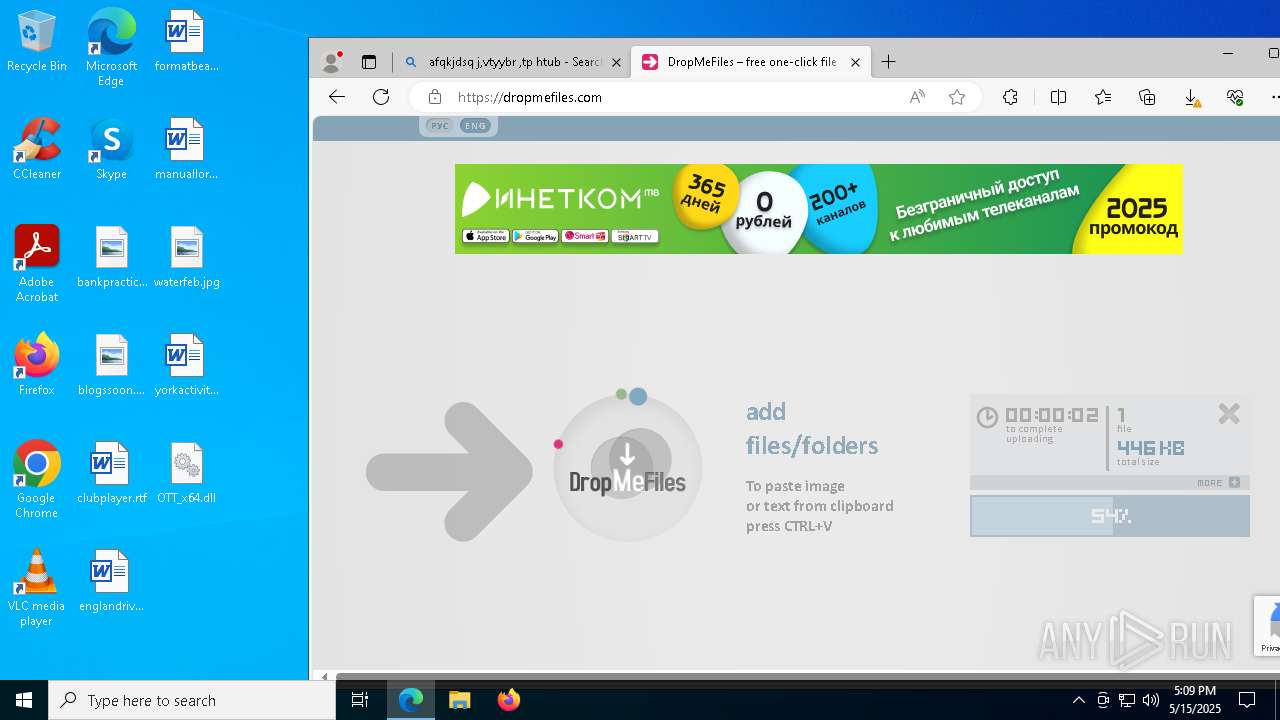This screenshot has height=720, width=1280.
Task: Open the Windows Start menu
Action: point(24,700)
